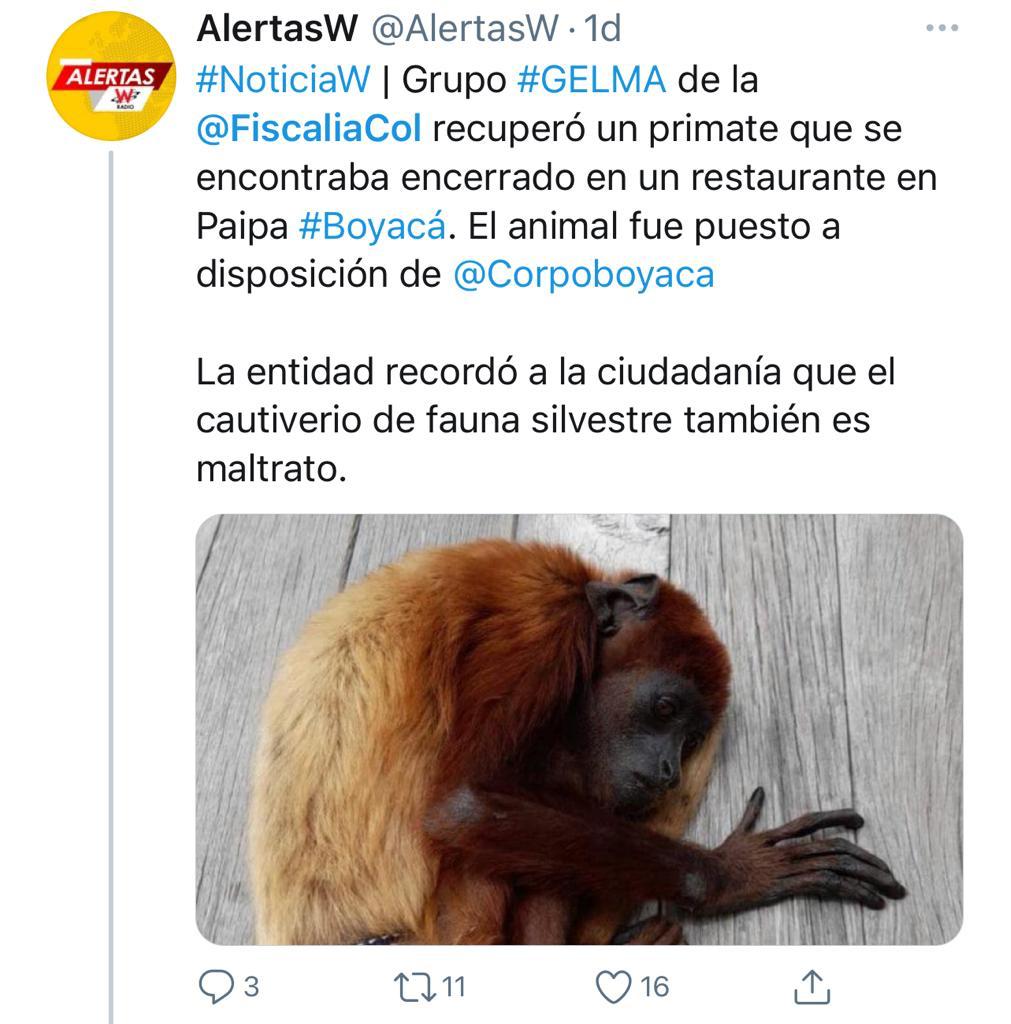This screenshot has width=1011, height=1024.
Task: Tap the reply speech bubble icon
Action: tap(216, 986)
